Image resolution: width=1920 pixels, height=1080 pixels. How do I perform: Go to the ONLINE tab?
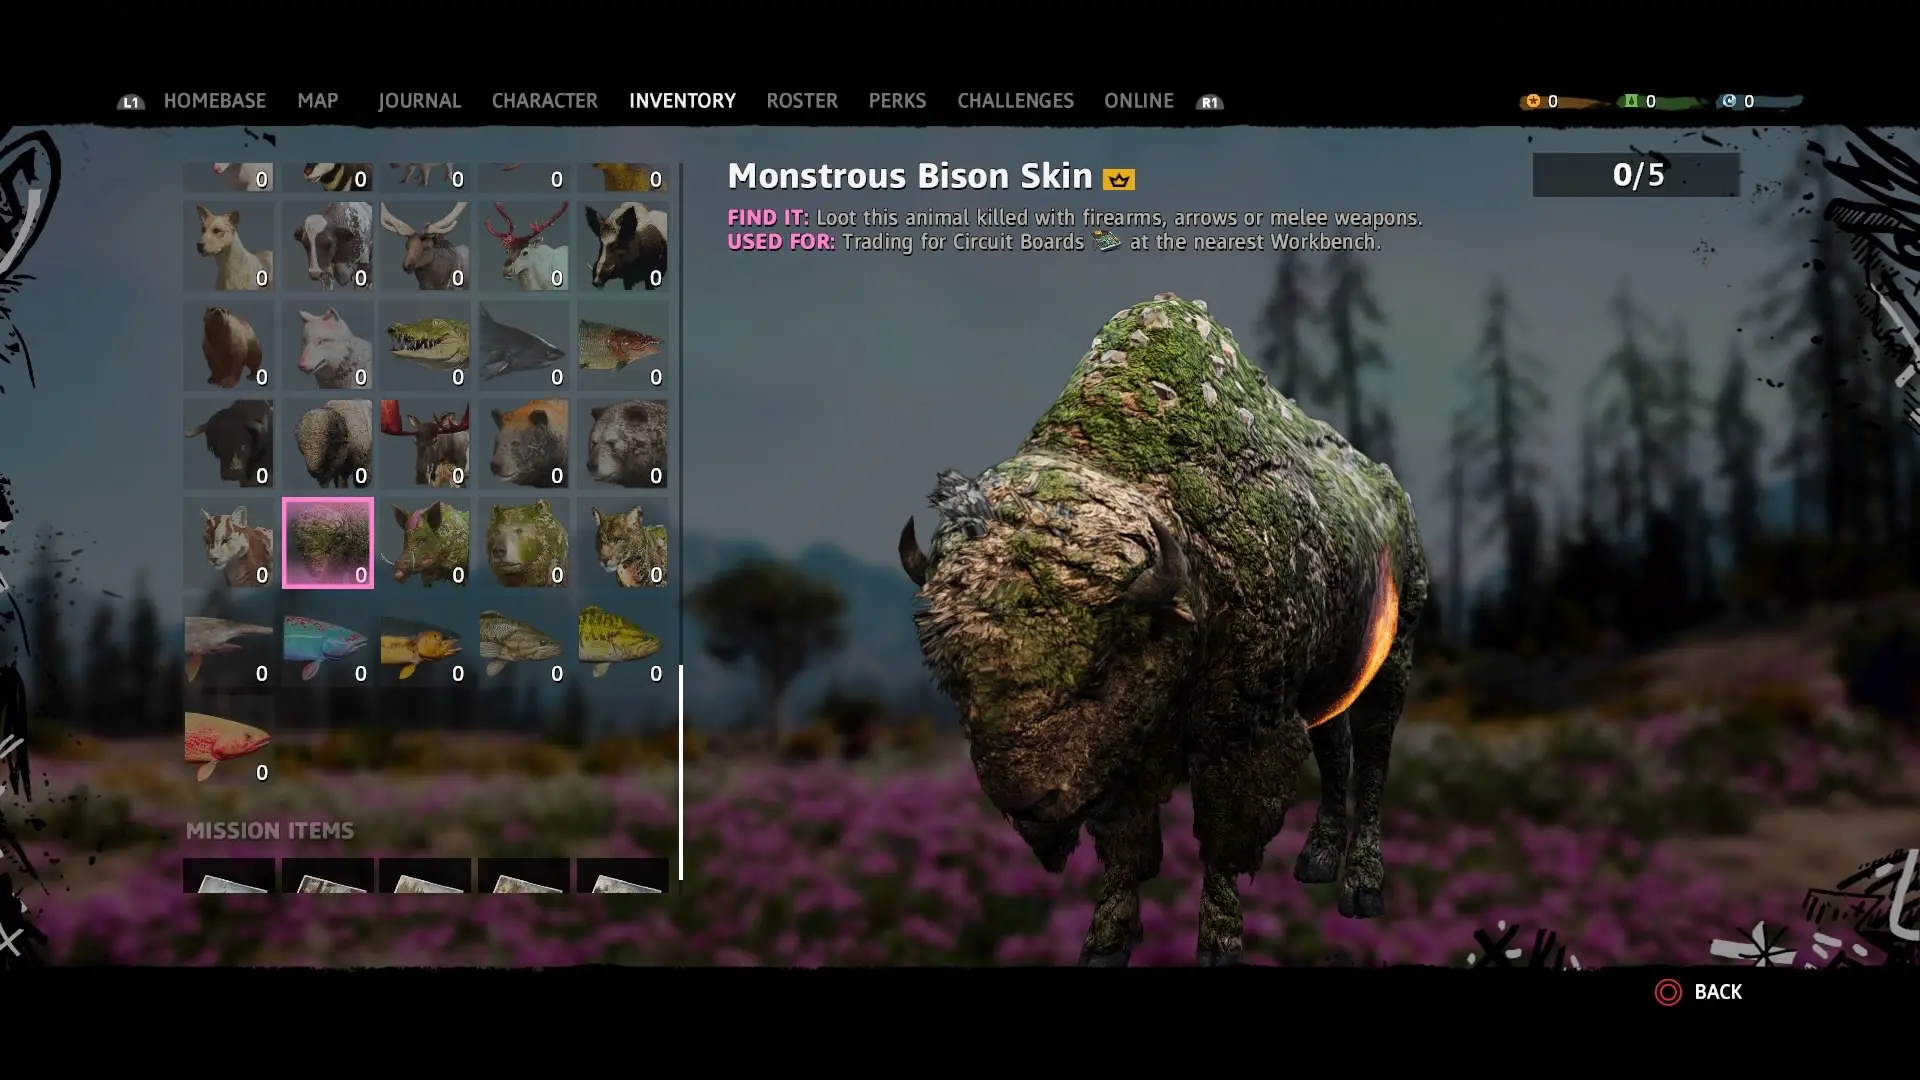tap(1138, 101)
